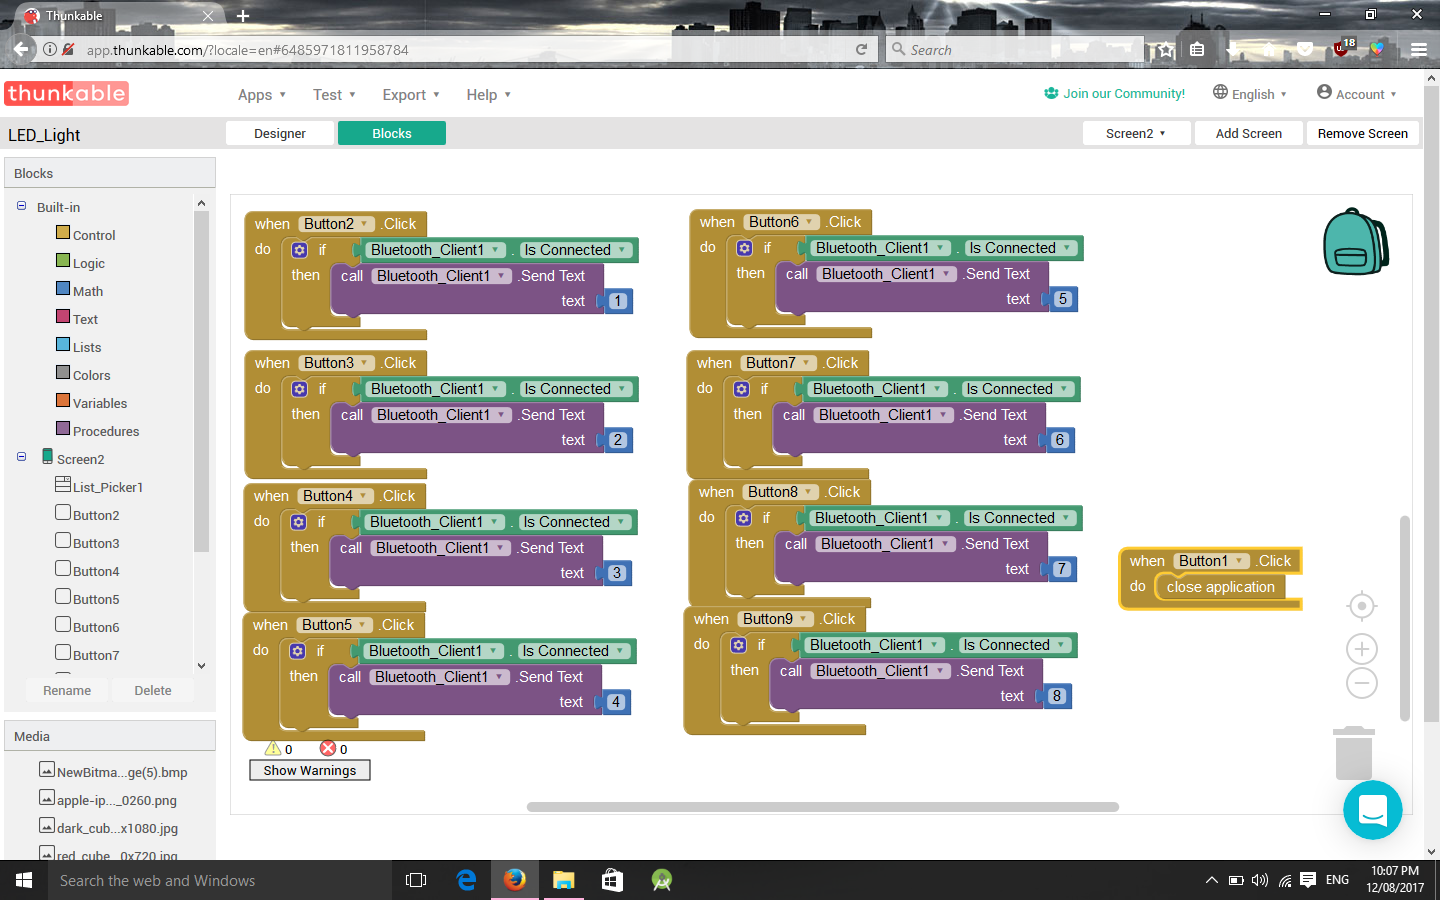The height and width of the screenshot is (900, 1440).
Task: Open the if-block gear in Button9 handler
Action: click(738, 645)
